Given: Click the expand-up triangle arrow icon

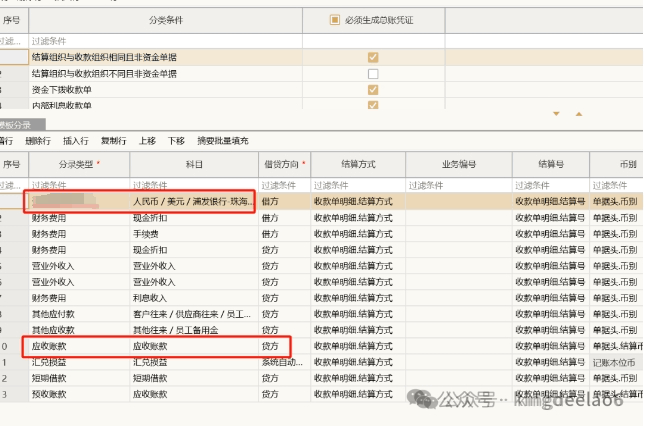Looking at the screenshot, I should click(576, 114).
